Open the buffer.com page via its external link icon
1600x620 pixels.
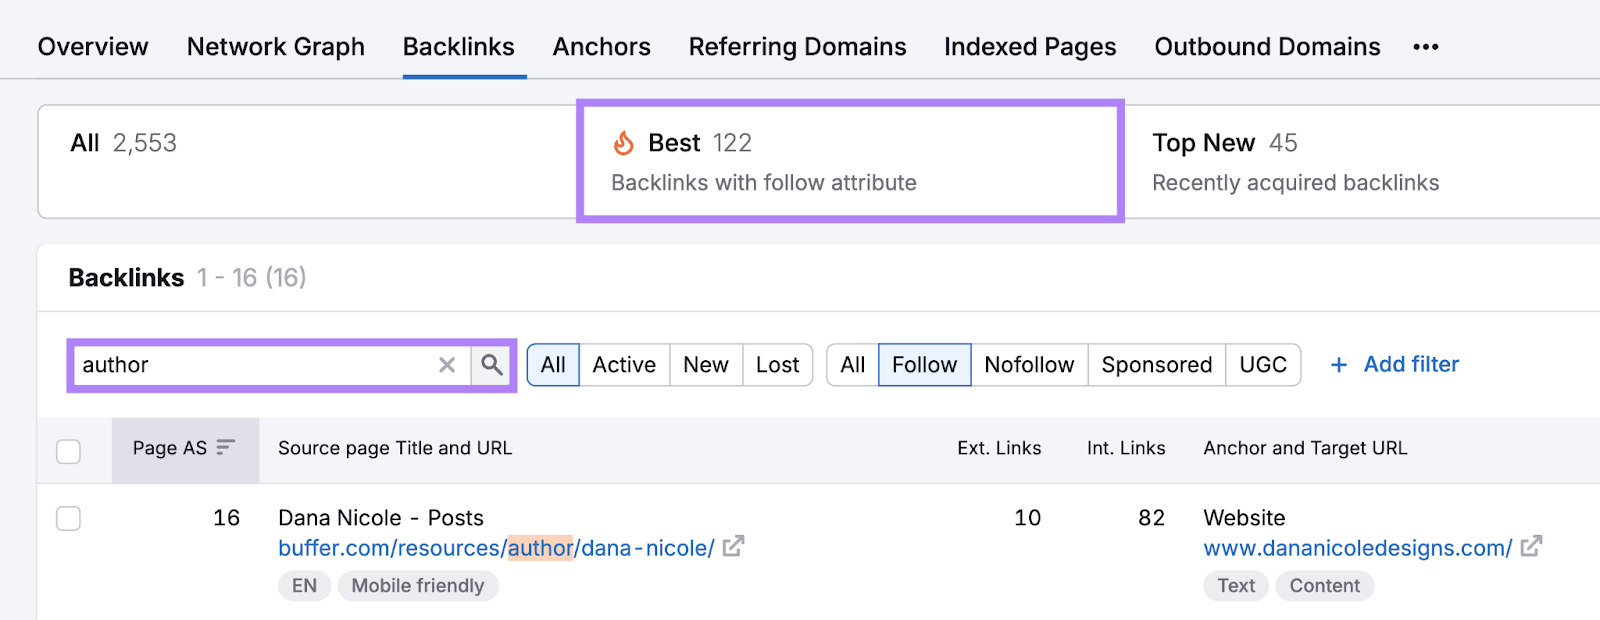click(735, 548)
